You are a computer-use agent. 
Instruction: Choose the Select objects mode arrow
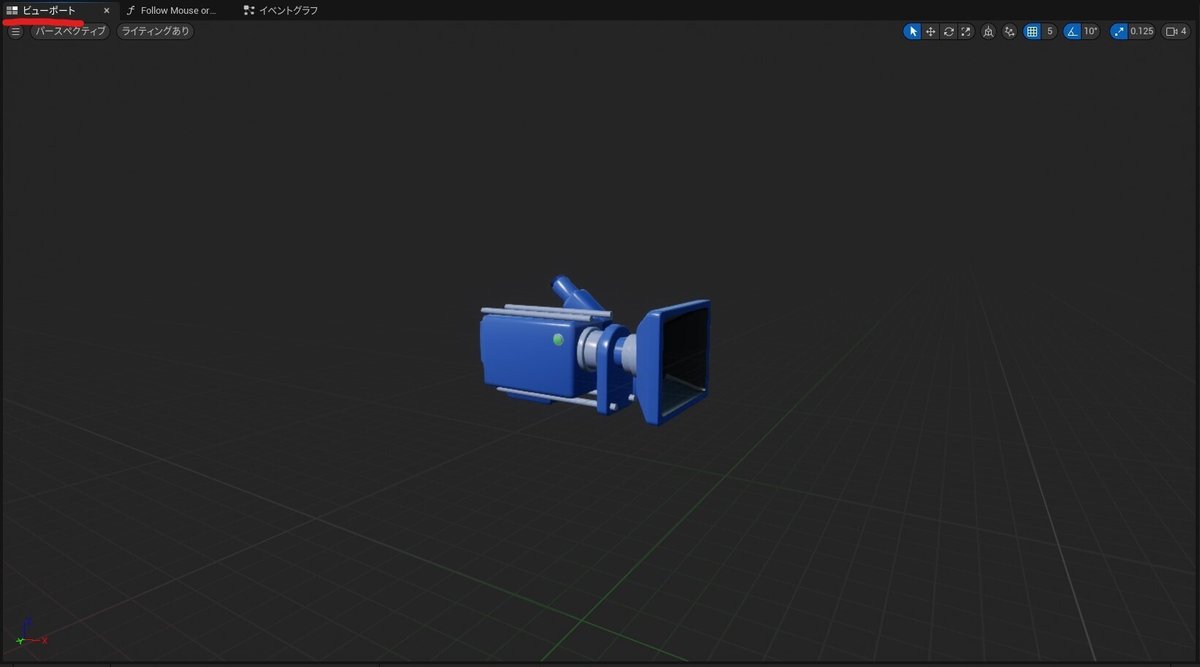point(912,31)
